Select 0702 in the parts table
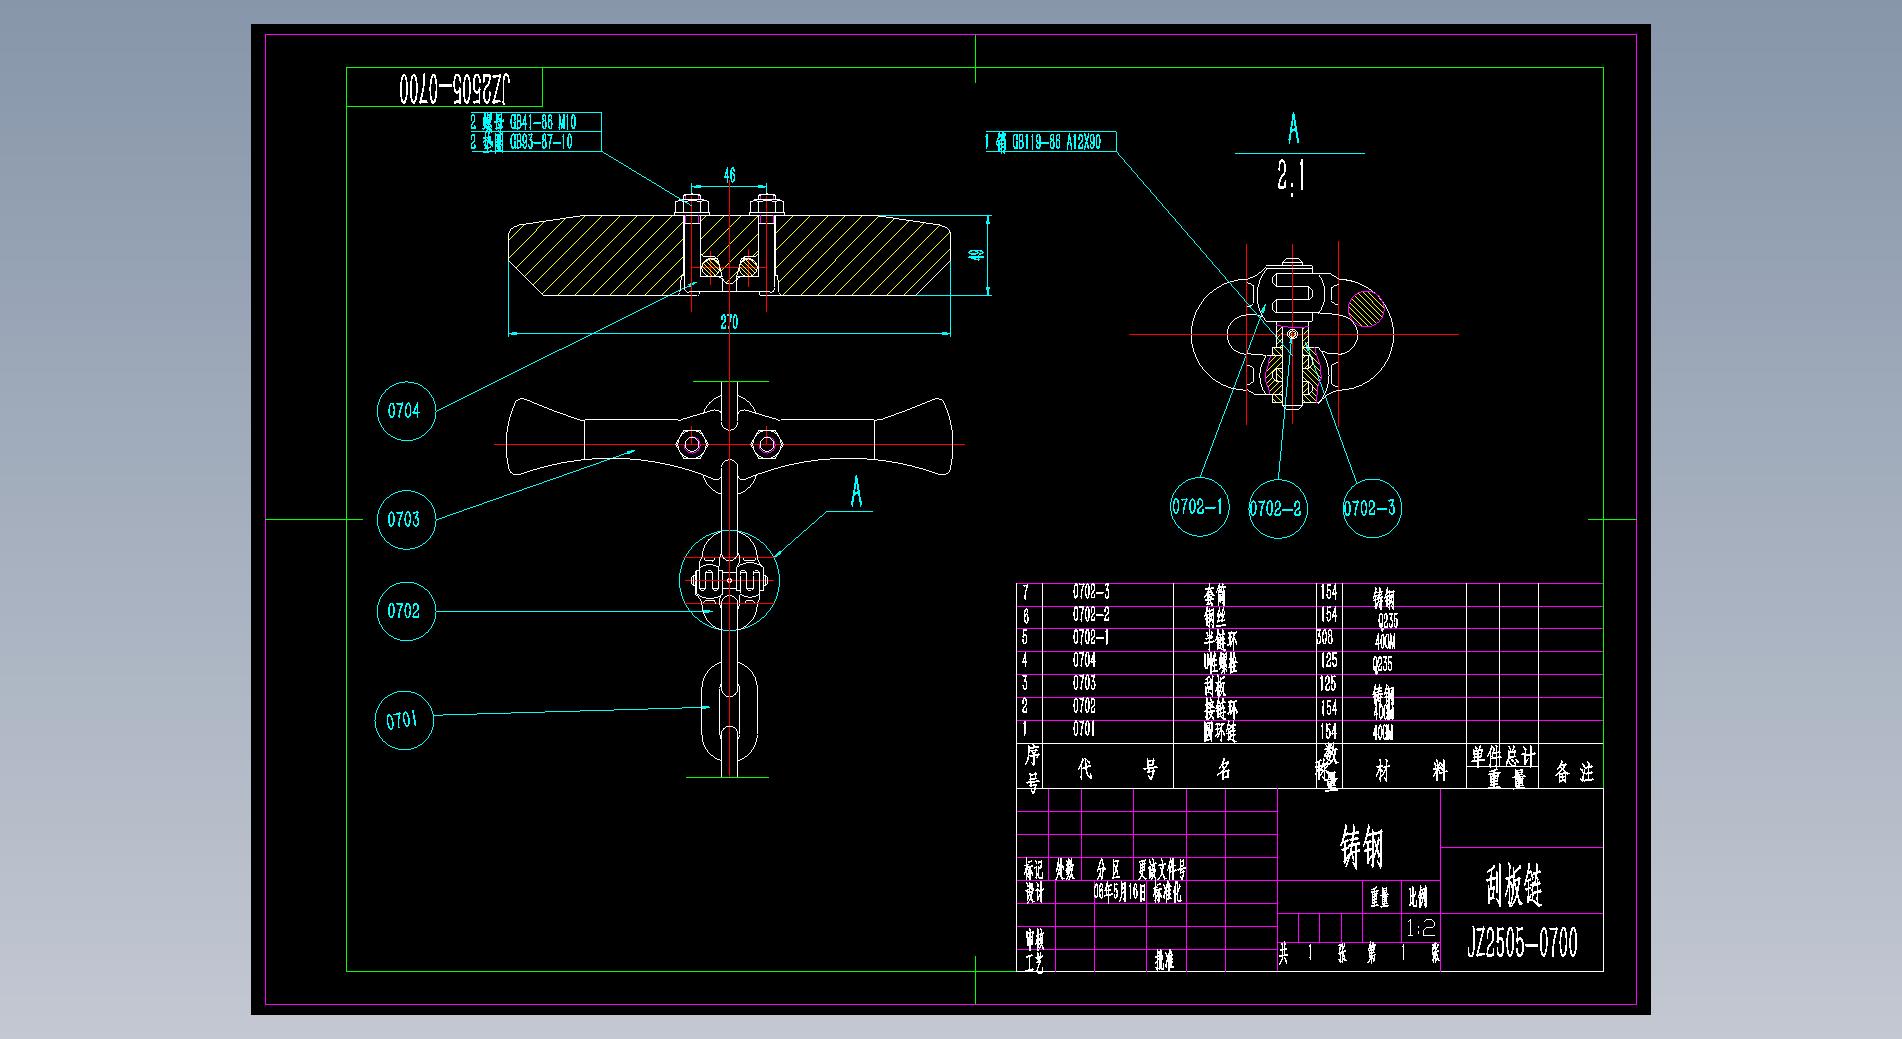 pos(1084,706)
